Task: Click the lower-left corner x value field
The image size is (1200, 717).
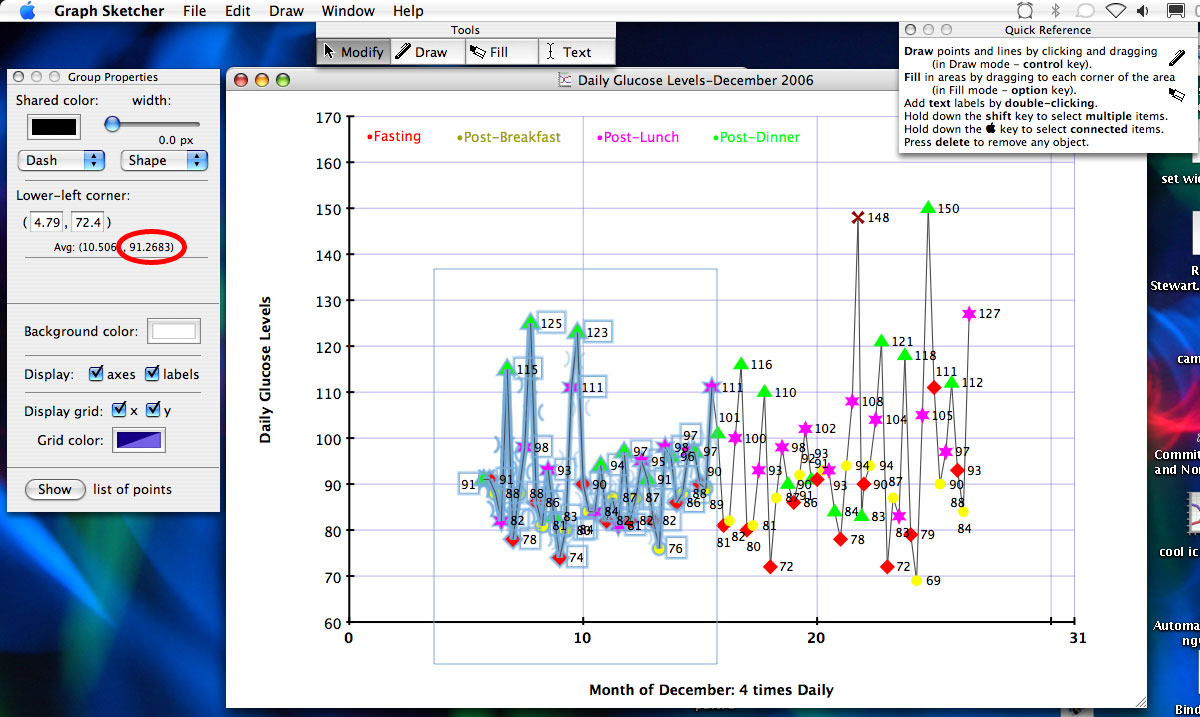Action: [x=49, y=222]
